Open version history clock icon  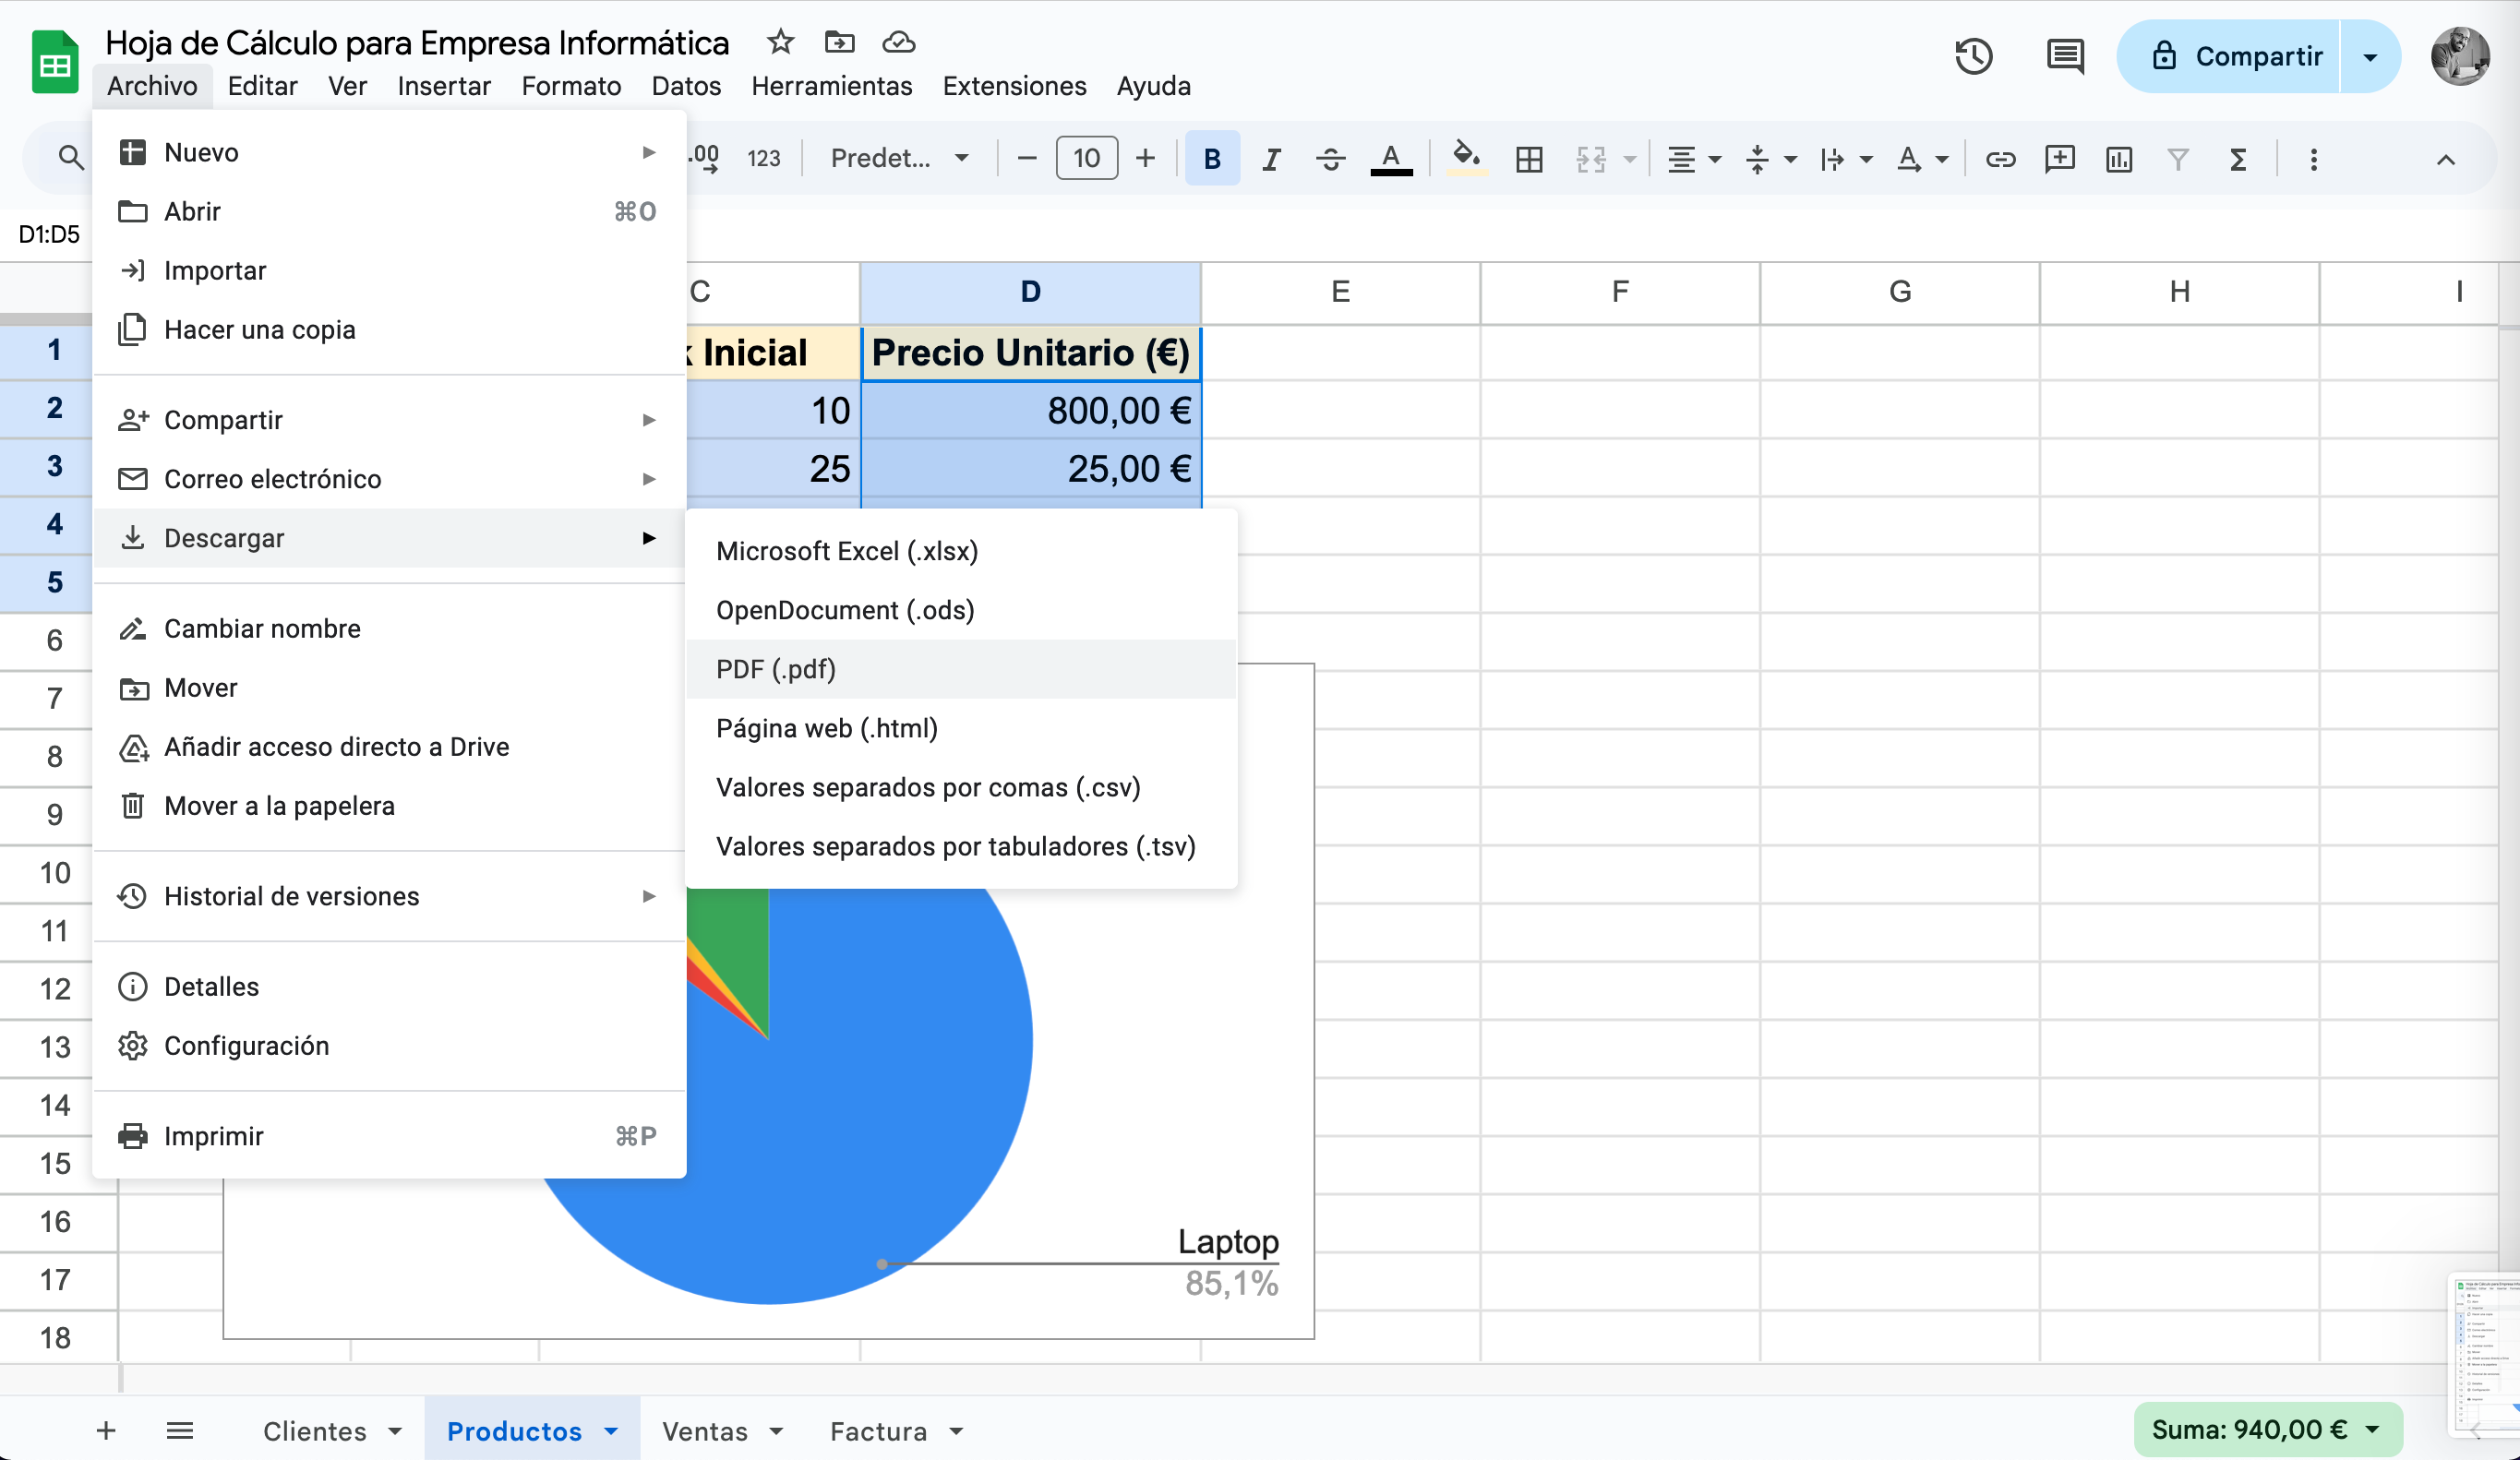(1973, 56)
